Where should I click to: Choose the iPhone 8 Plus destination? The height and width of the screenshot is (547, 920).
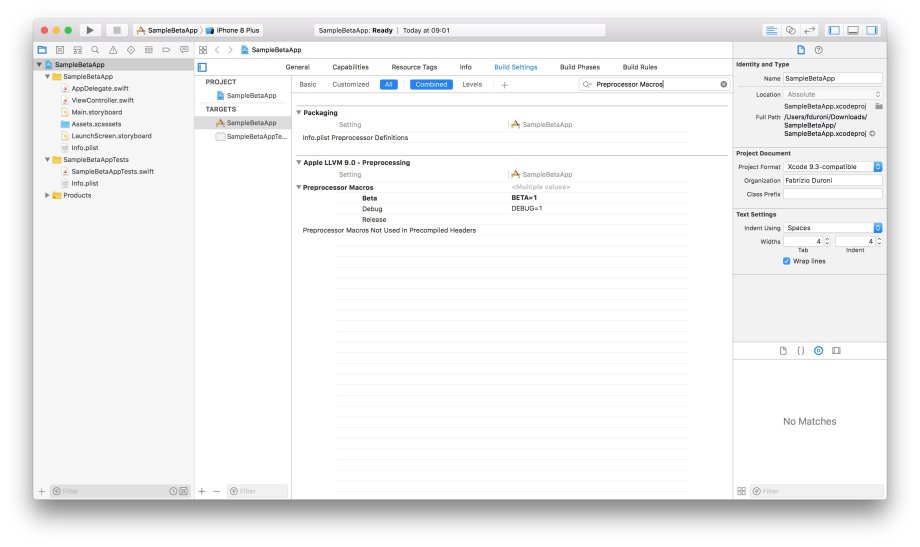232,30
